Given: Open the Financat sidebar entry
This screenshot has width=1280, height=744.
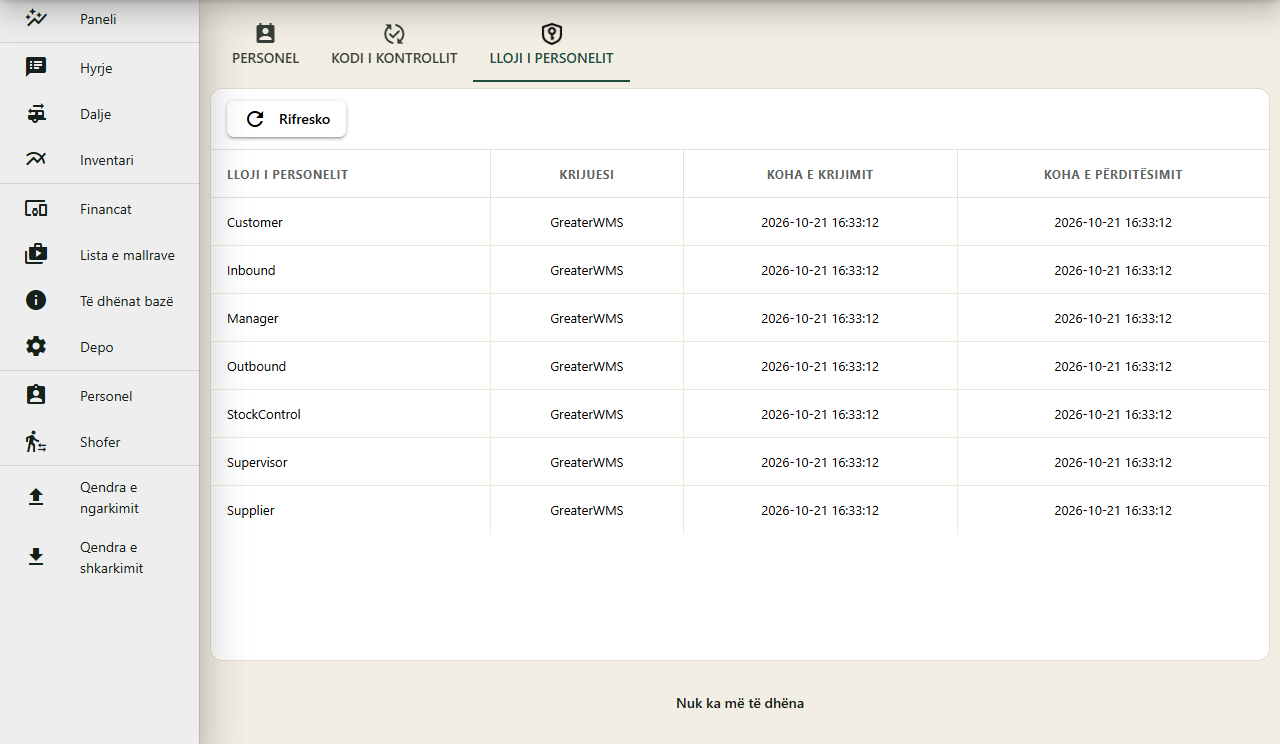Looking at the screenshot, I should tap(99, 209).
